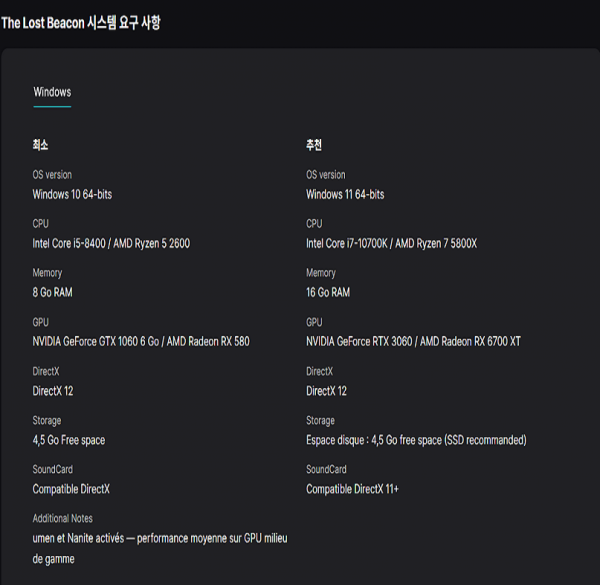Image resolution: width=600 pixels, height=585 pixels.
Task: Click the recommended DirectX 12 value
Action: (326, 390)
